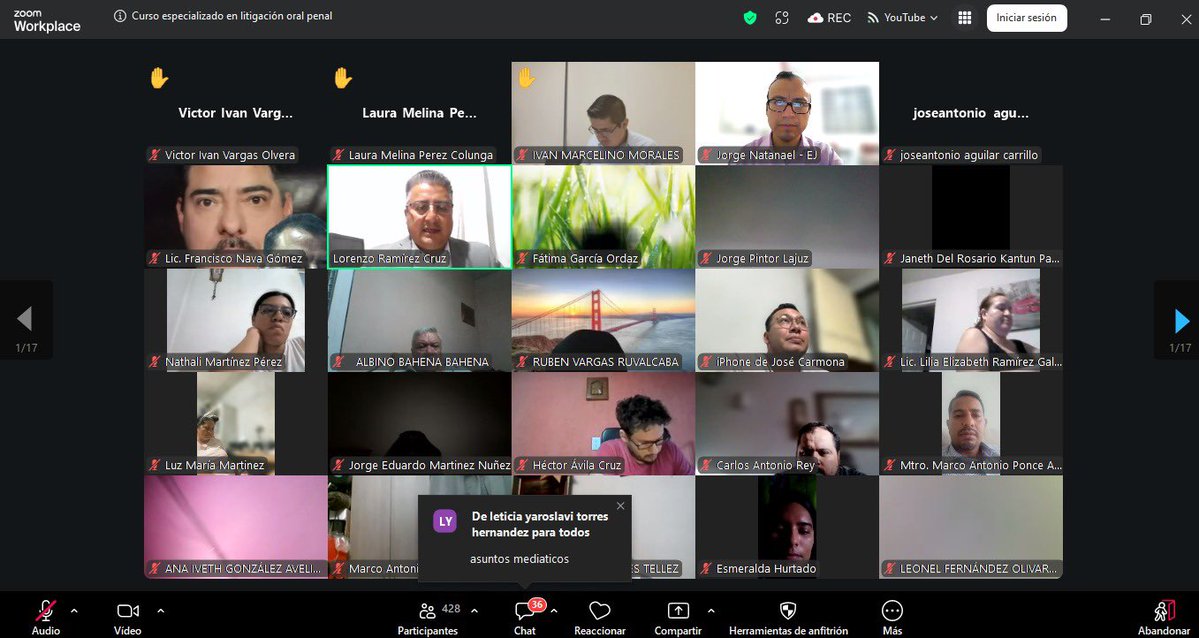The height and width of the screenshot is (638, 1199).
Task: Open the meeting info icon beside the title
Action: click(120, 16)
